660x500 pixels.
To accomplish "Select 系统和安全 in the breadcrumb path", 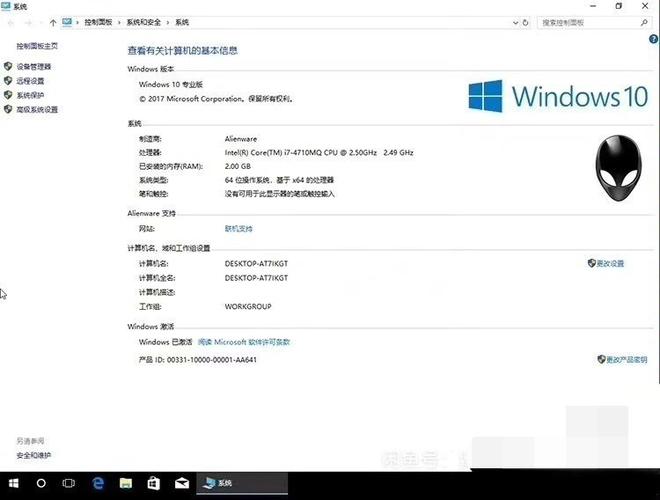I will [144, 22].
